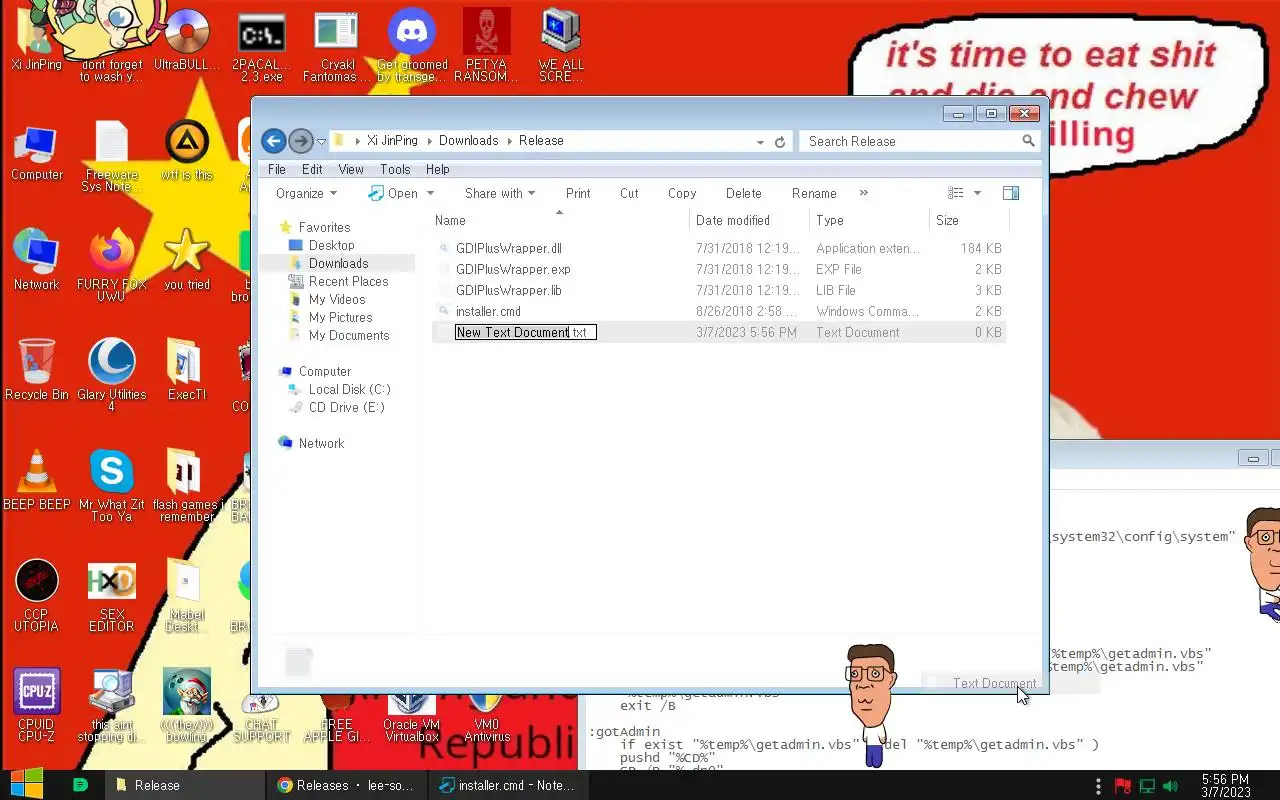Open CCP UTOPIA desktop icon
This screenshot has height=800, width=1280.
pyautogui.click(x=37, y=596)
